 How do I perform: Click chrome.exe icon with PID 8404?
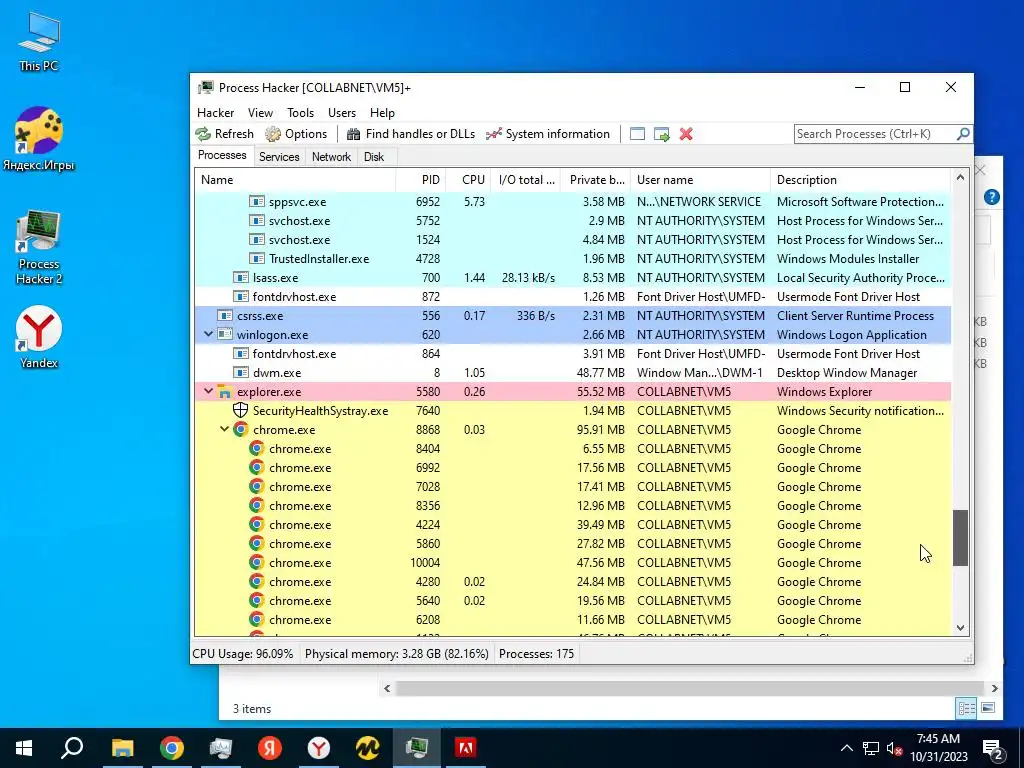(x=257, y=449)
